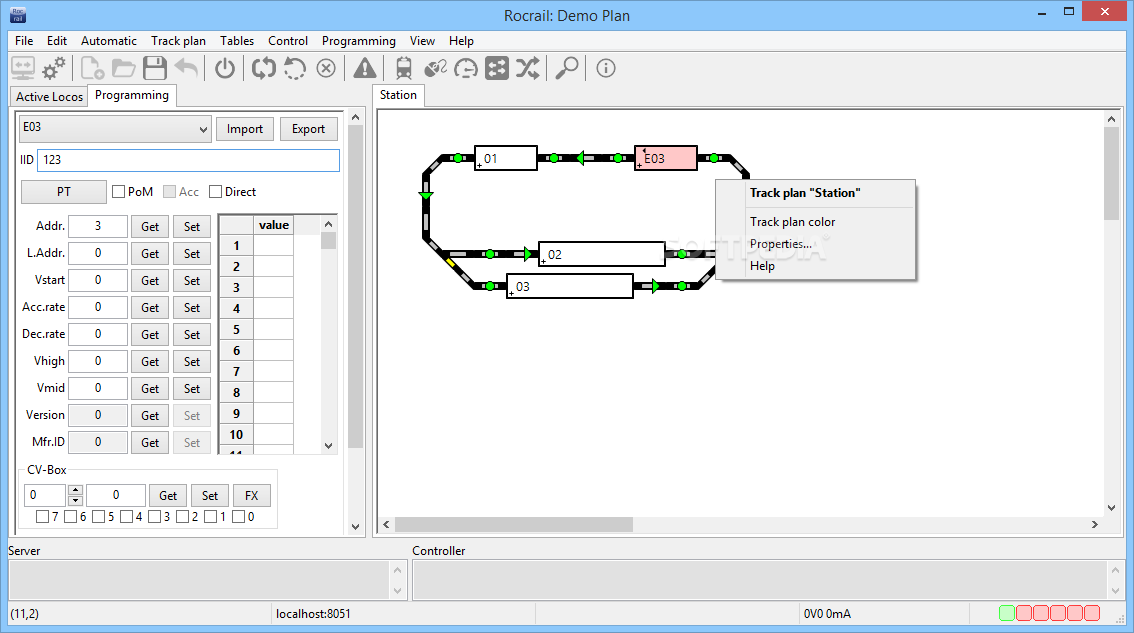Click the FX button in CV-Box
This screenshot has height=633, width=1134.
(251, 496)
